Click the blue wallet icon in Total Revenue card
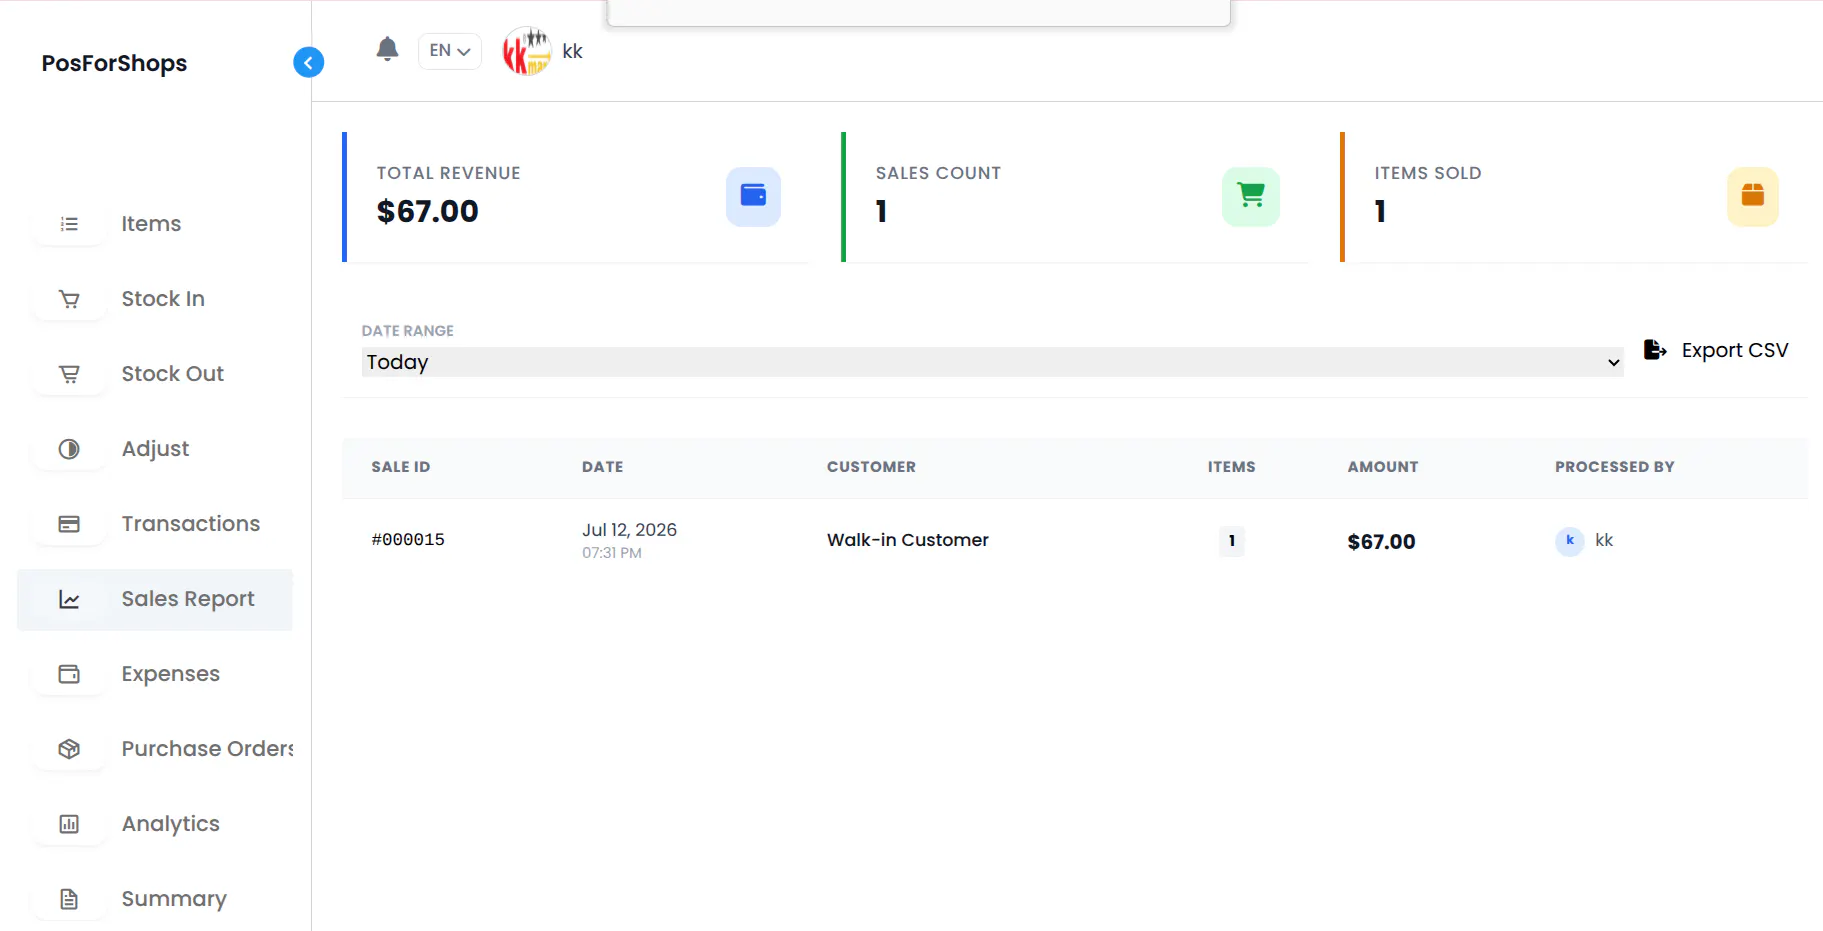The image size is (1823, 931). coord(753,196)
